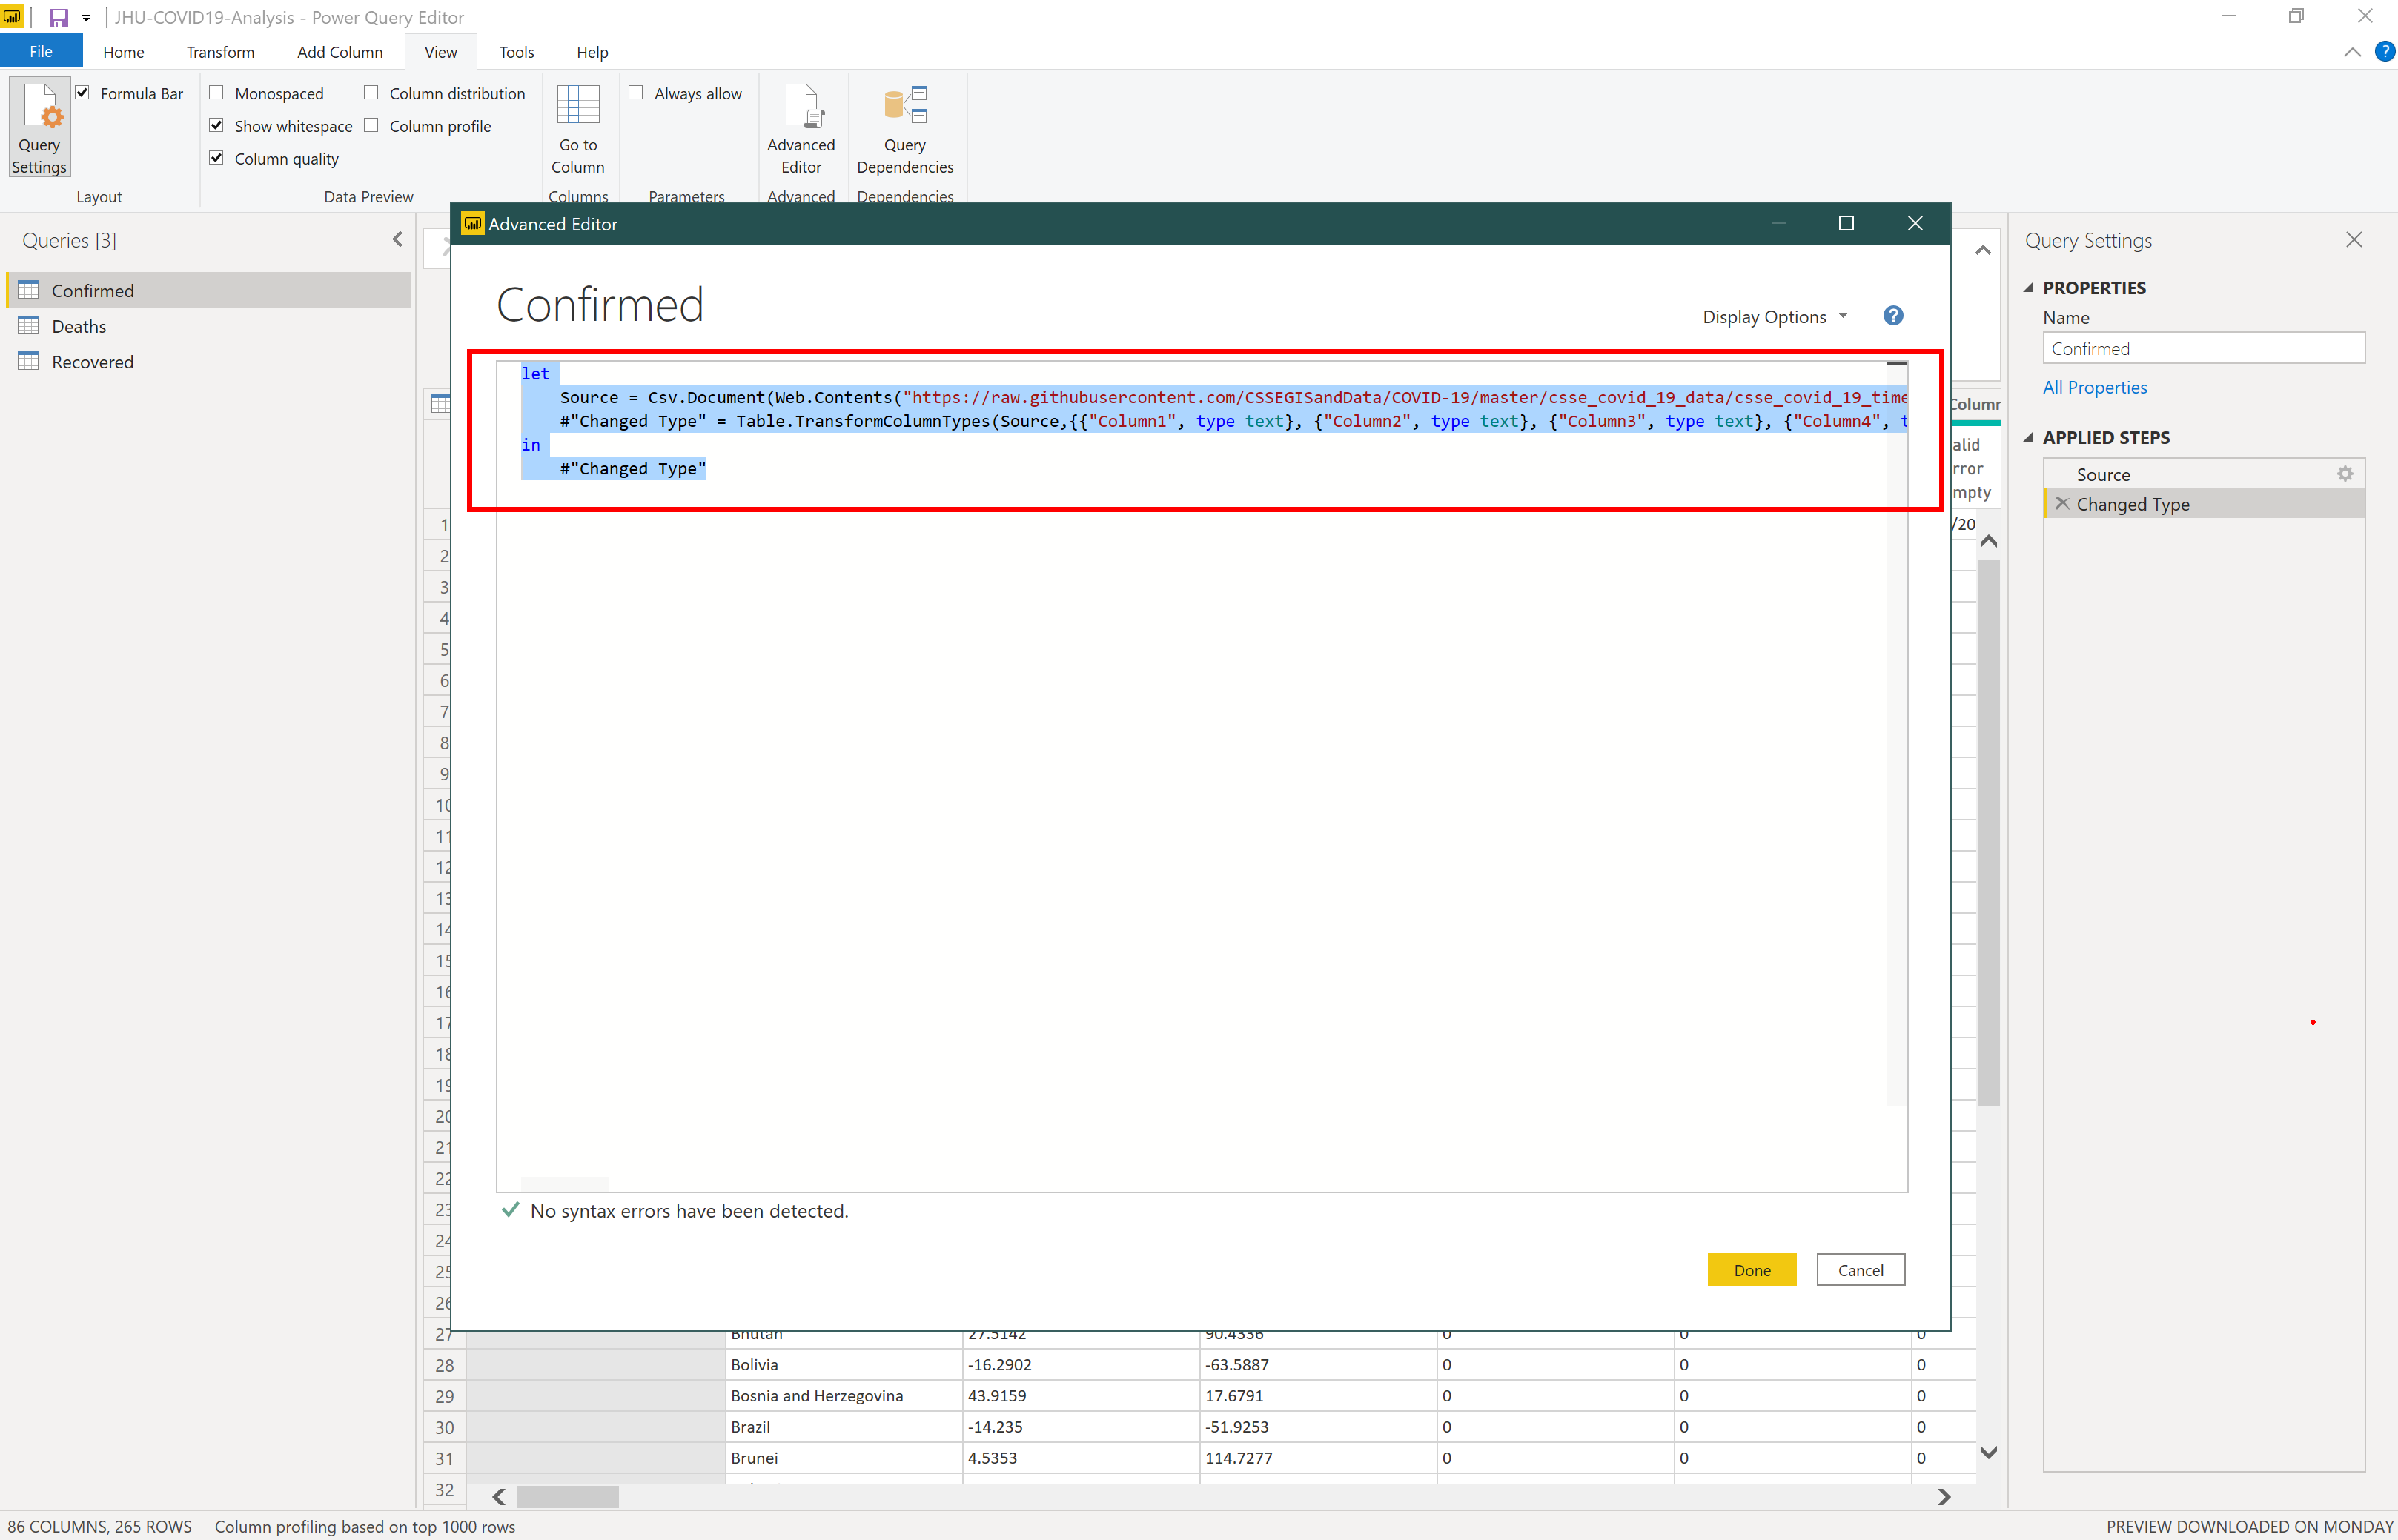
Task: Select the Deaths query
Action: [x=78, y=326]
